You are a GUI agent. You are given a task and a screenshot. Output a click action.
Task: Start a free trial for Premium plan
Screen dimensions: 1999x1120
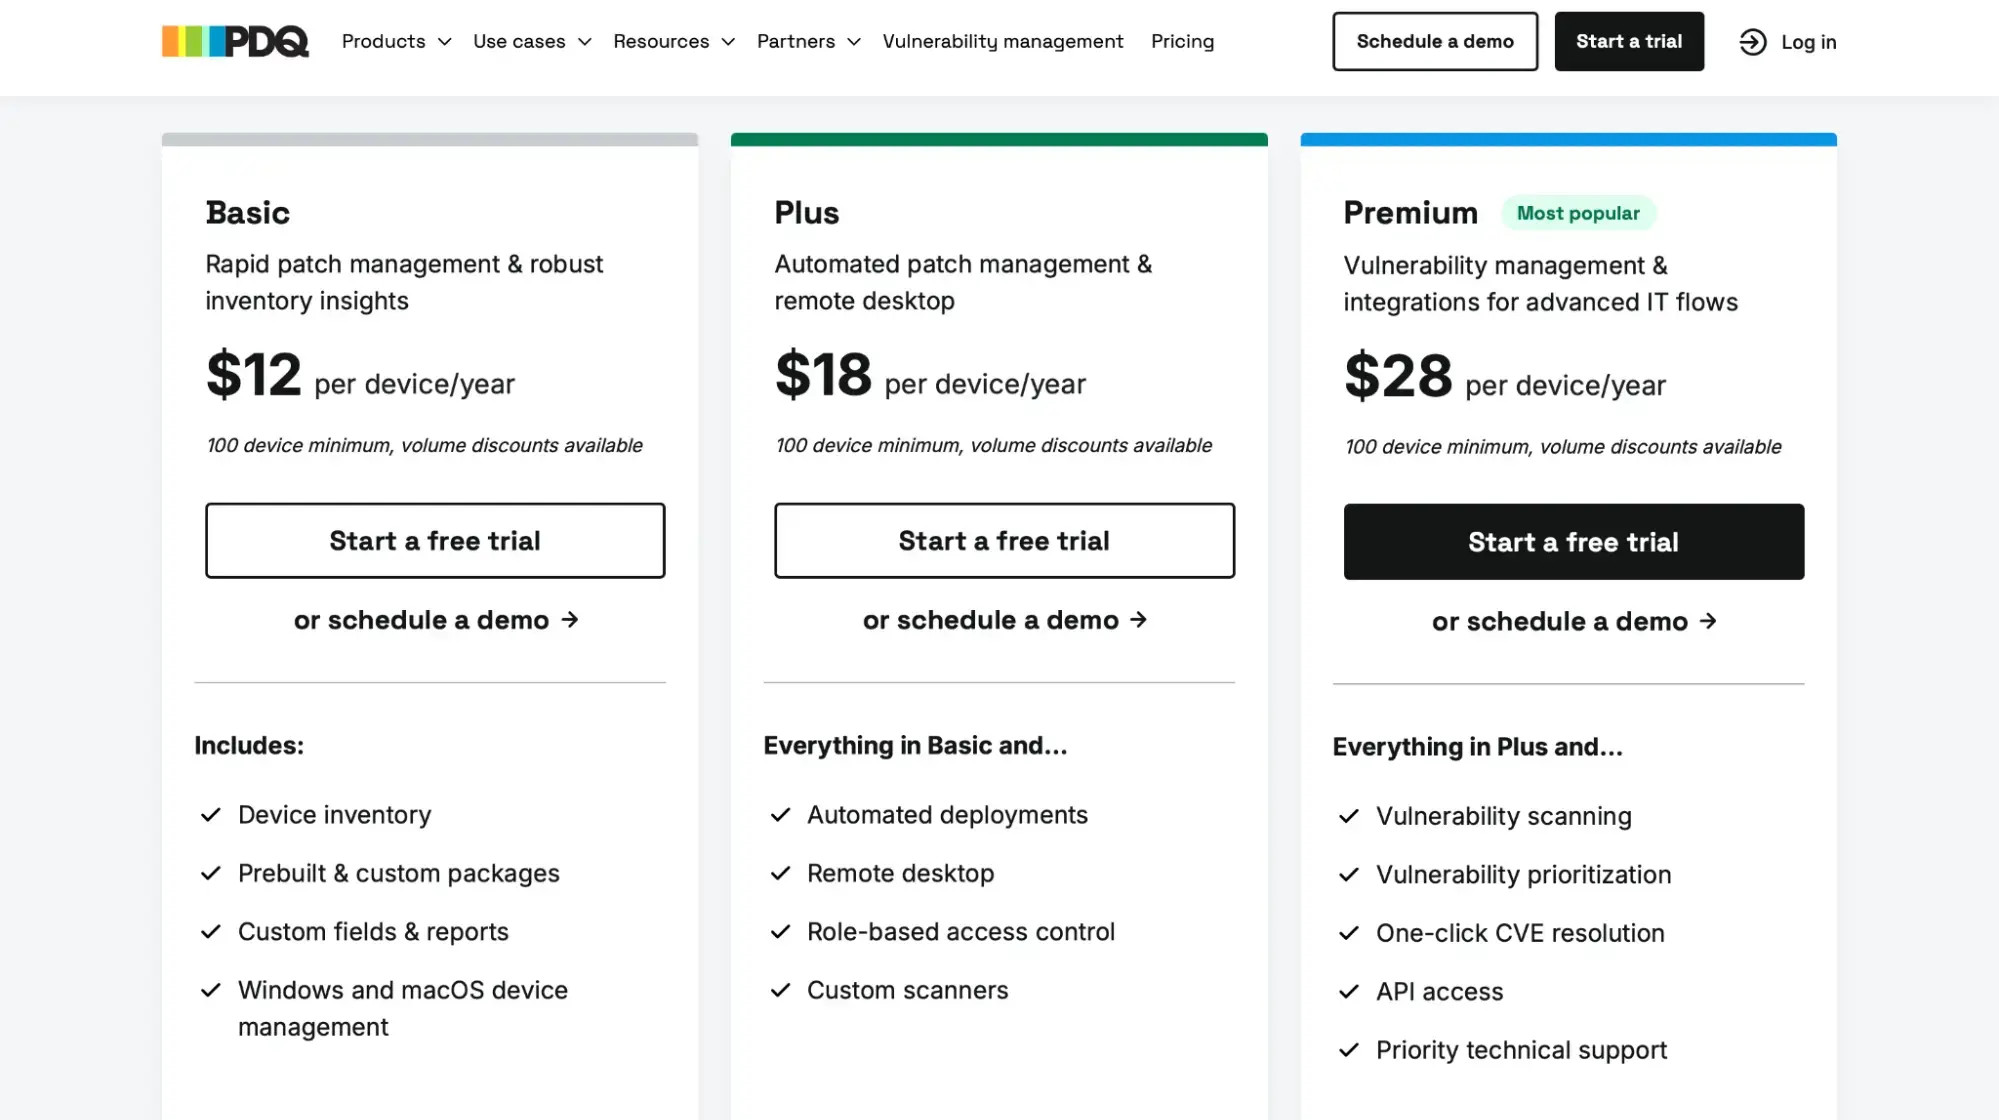tap(1573, 542)
